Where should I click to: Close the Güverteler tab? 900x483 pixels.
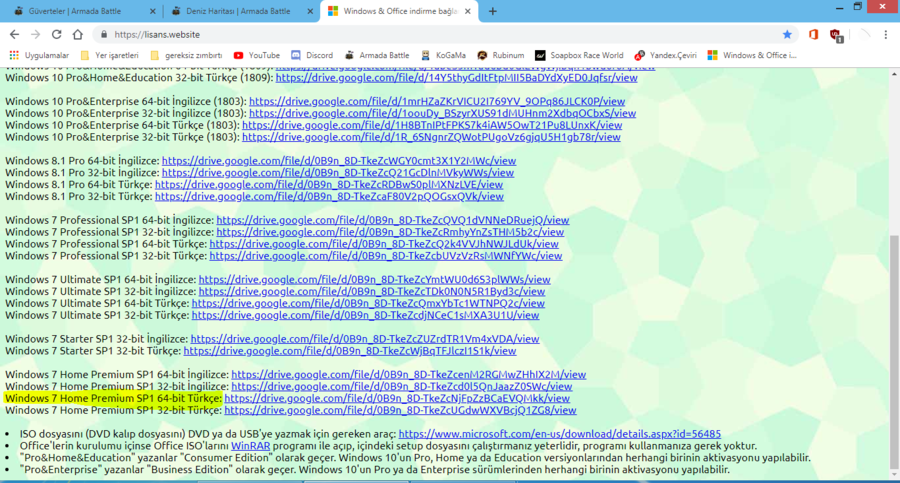tap(152, 11)
